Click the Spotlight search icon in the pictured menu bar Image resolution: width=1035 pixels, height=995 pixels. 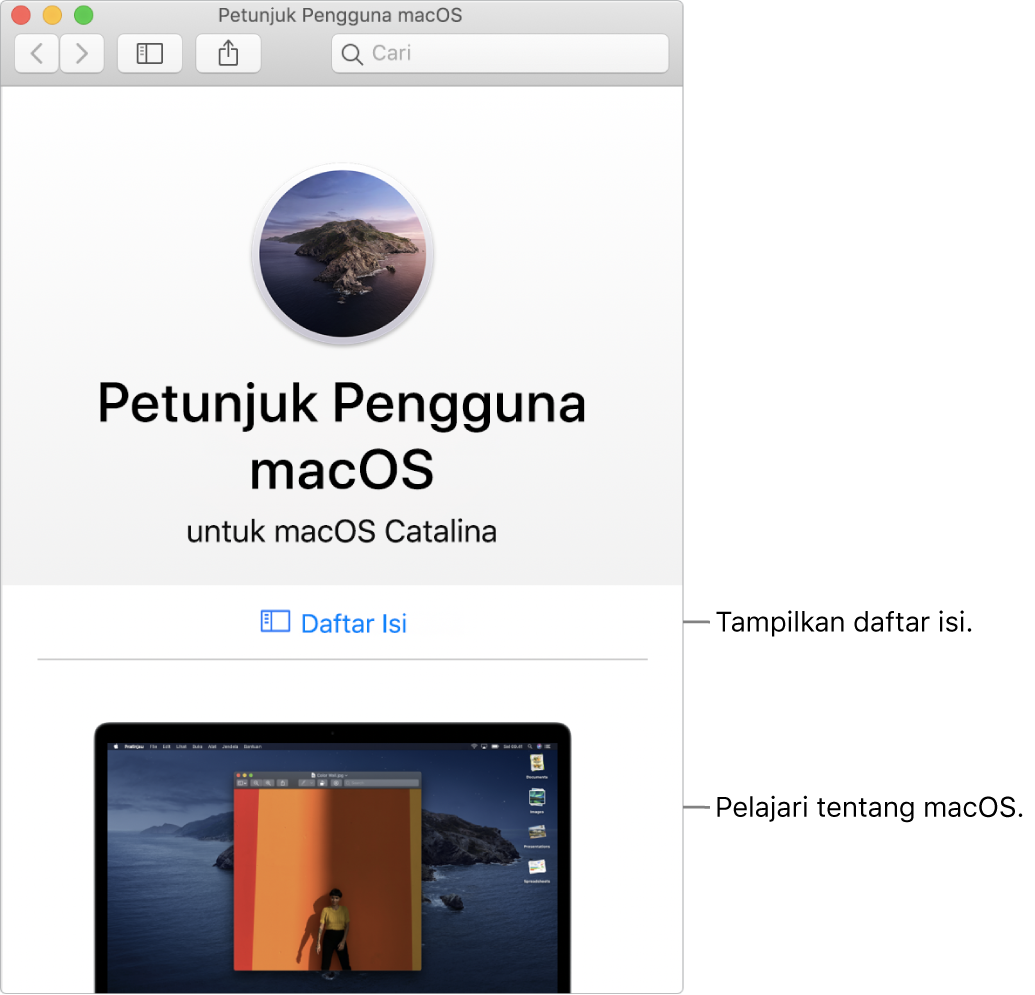click(530, 746)
